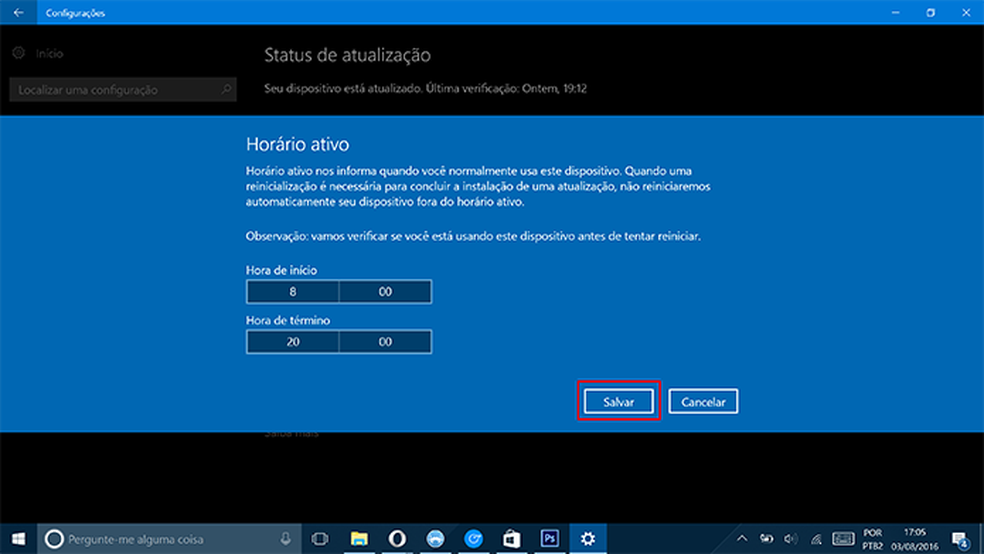Open Task View from the taskbar
Screen dimensions: 984x554
(x=320, y=538)
